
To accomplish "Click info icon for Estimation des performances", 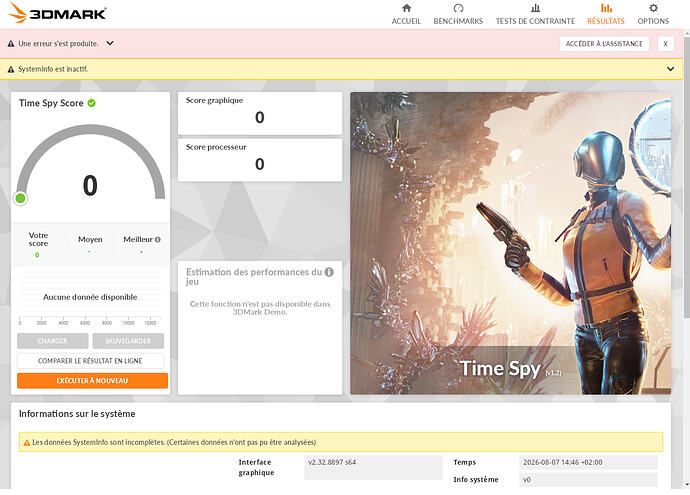I will tap(329, 272).
